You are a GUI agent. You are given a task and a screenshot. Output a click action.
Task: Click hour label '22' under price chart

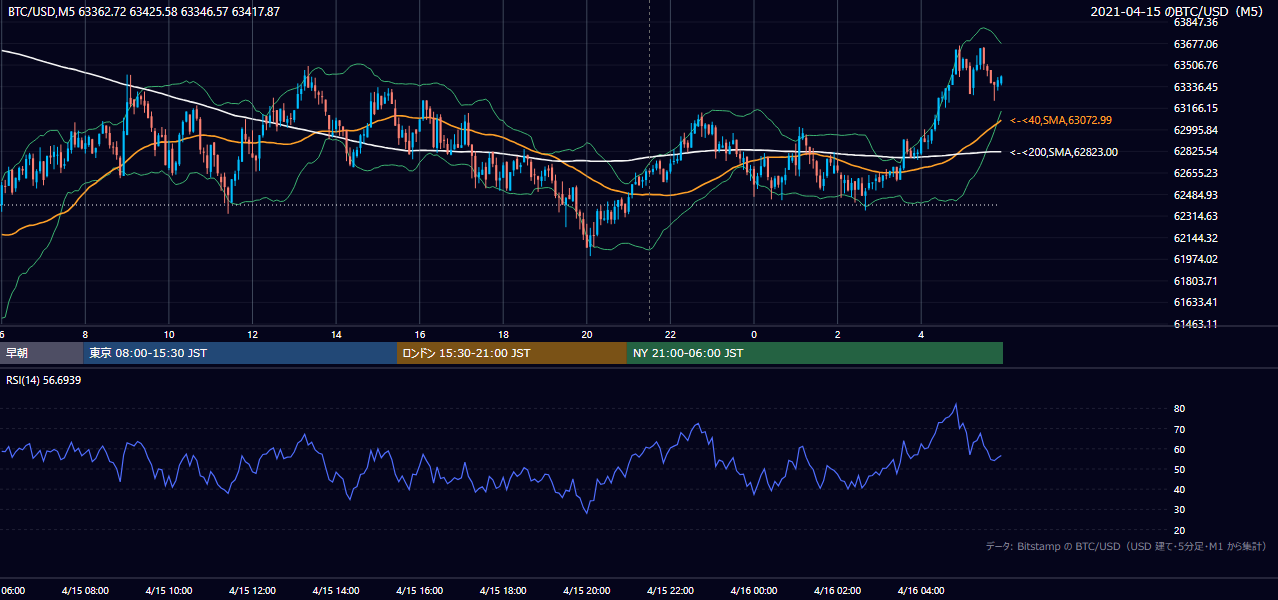[671, 335]
